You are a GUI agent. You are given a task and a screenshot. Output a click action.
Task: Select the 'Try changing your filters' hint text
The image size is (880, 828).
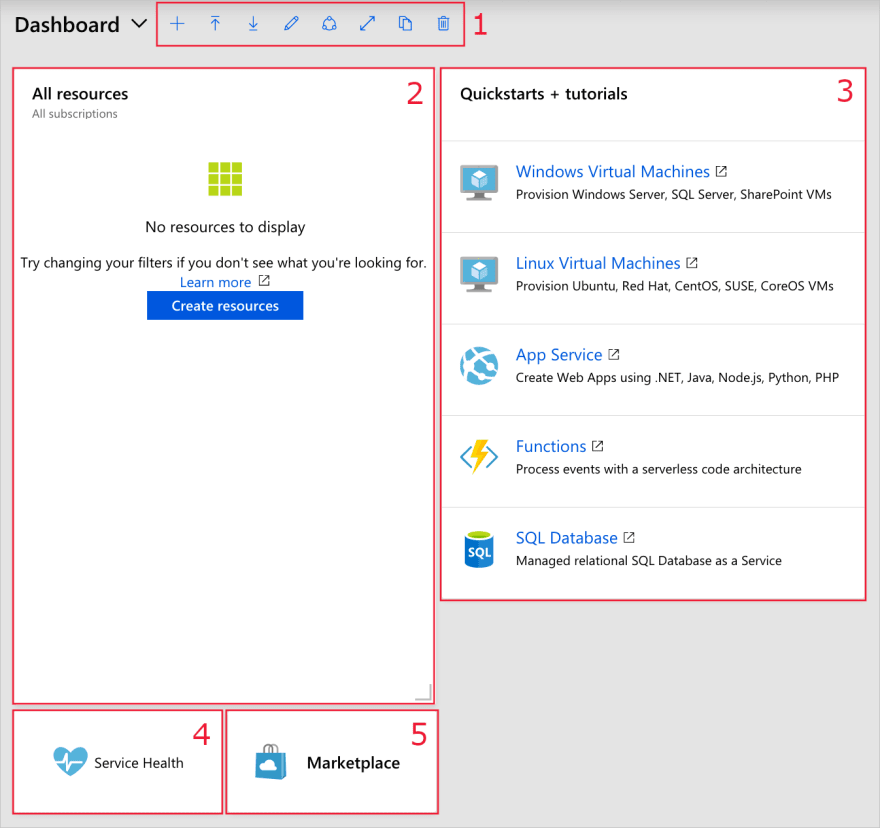[223, 263]
